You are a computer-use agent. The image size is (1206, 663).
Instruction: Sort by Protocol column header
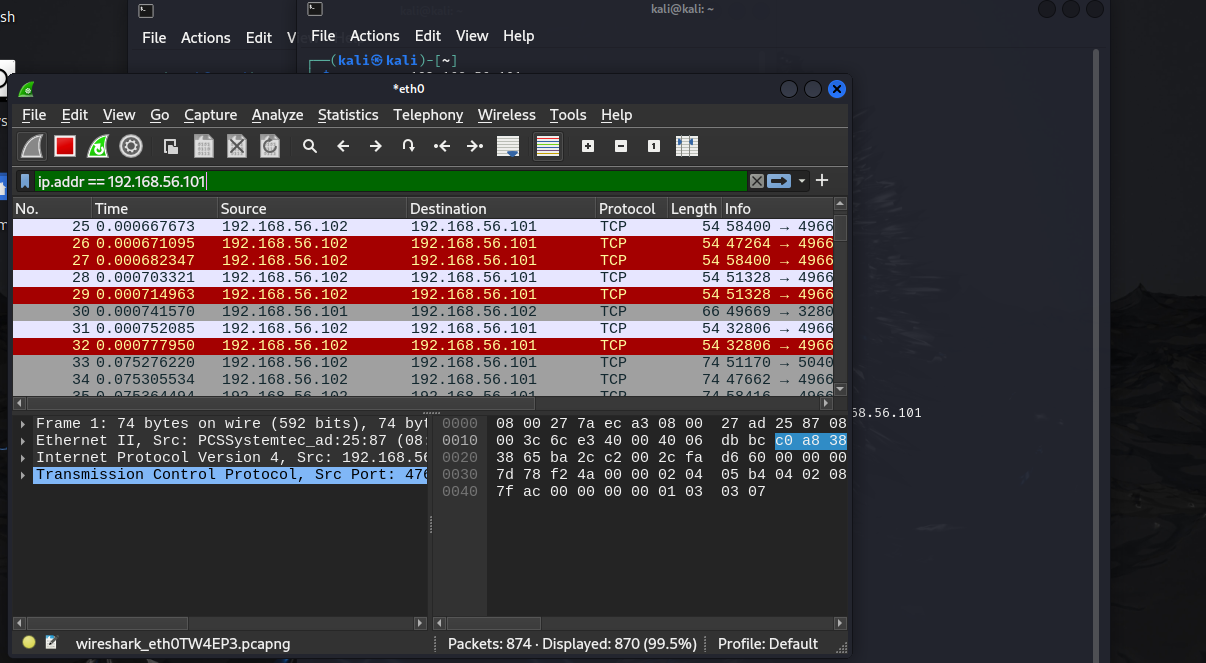coord(631,209)
